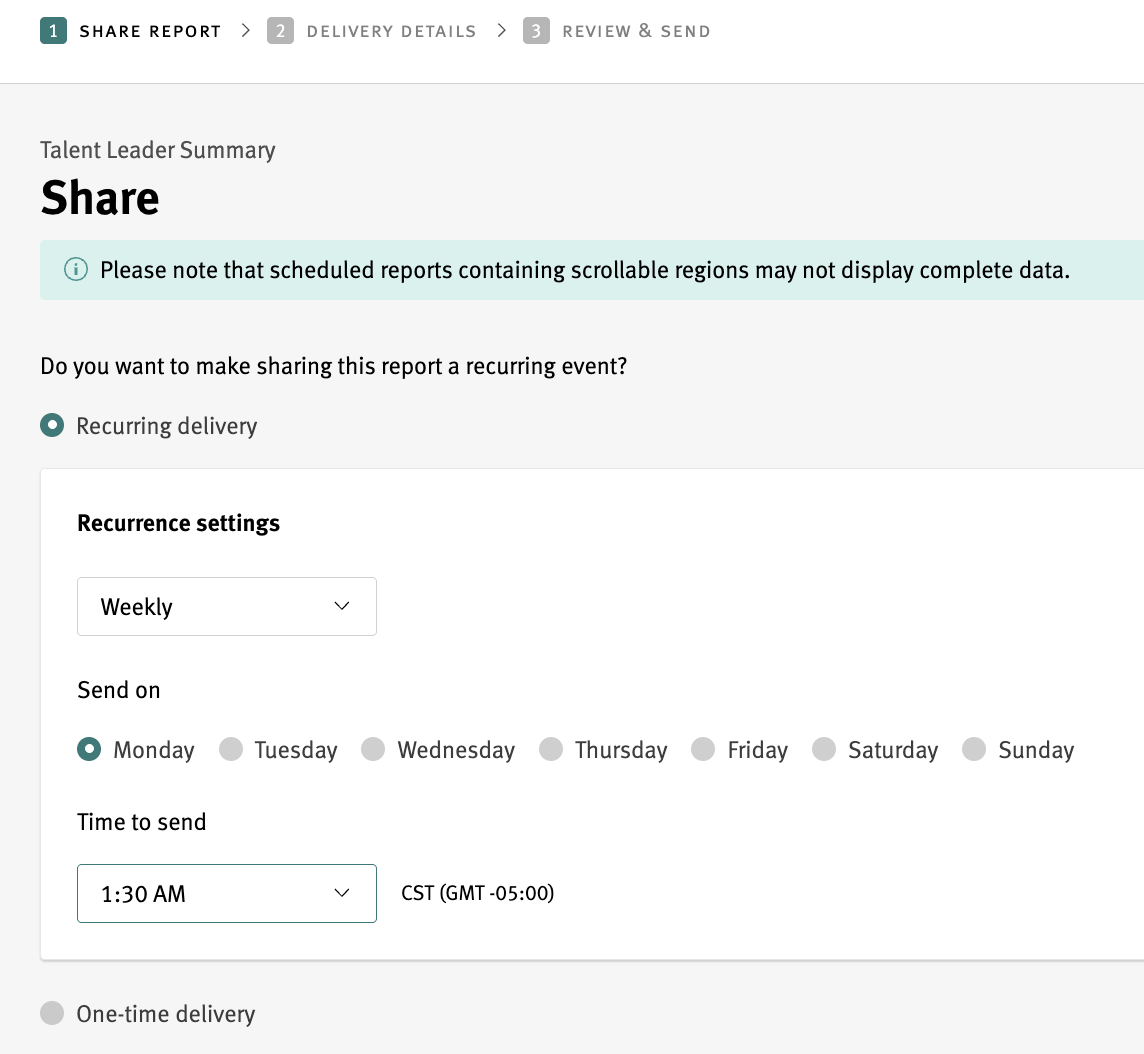This screenshot has height=1054, width=1144.
Task: Click the recurring event question text
Action: (333, 366)
